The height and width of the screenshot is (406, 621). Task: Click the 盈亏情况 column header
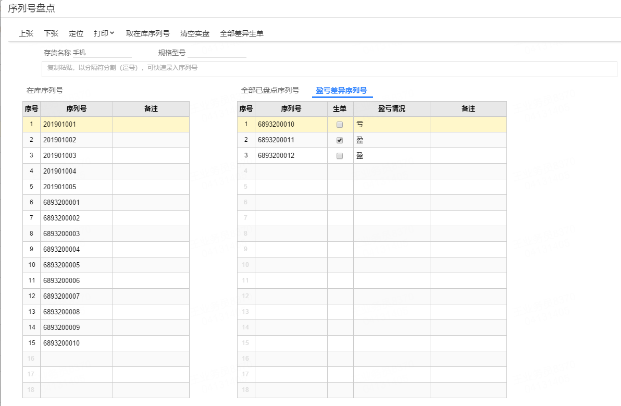pos(392,109)
